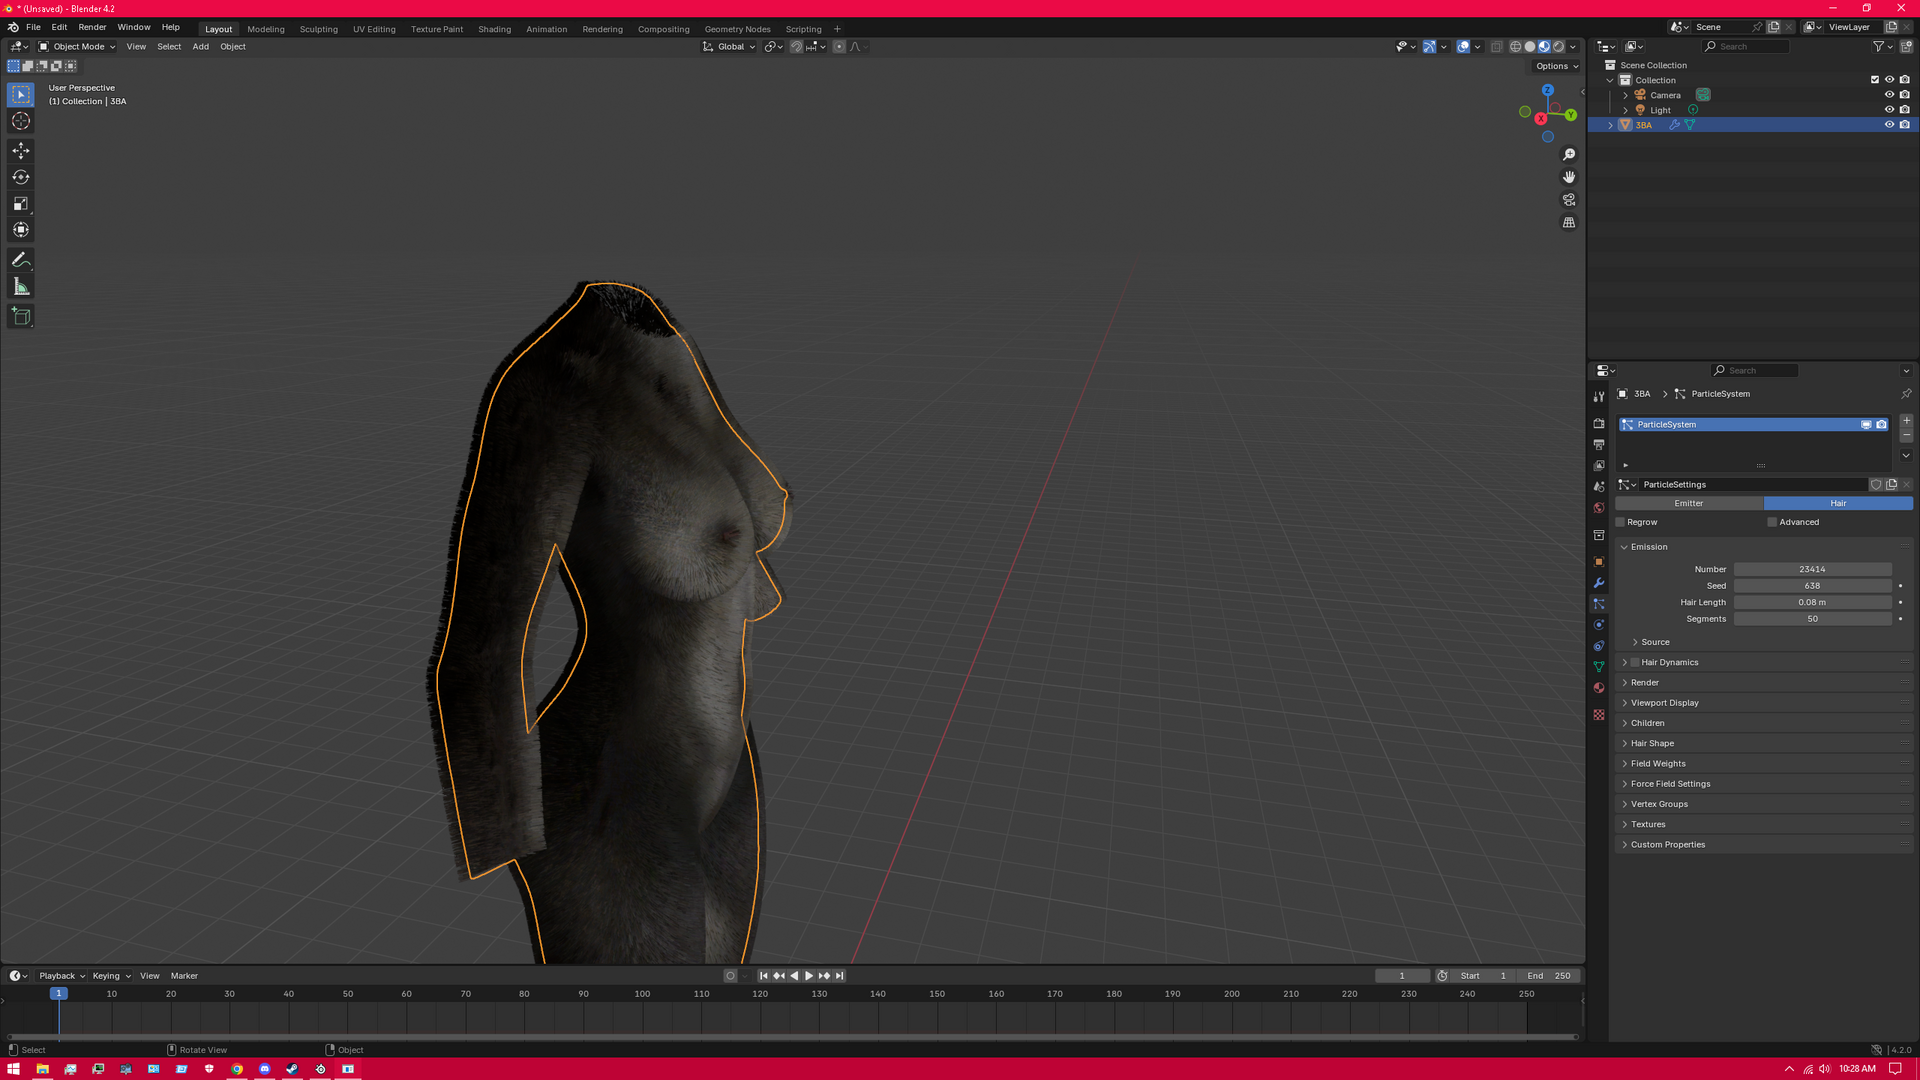Open the Modifiers wrench tab
Screen dimensions: 1920x1080
(x=1599, y=583)
